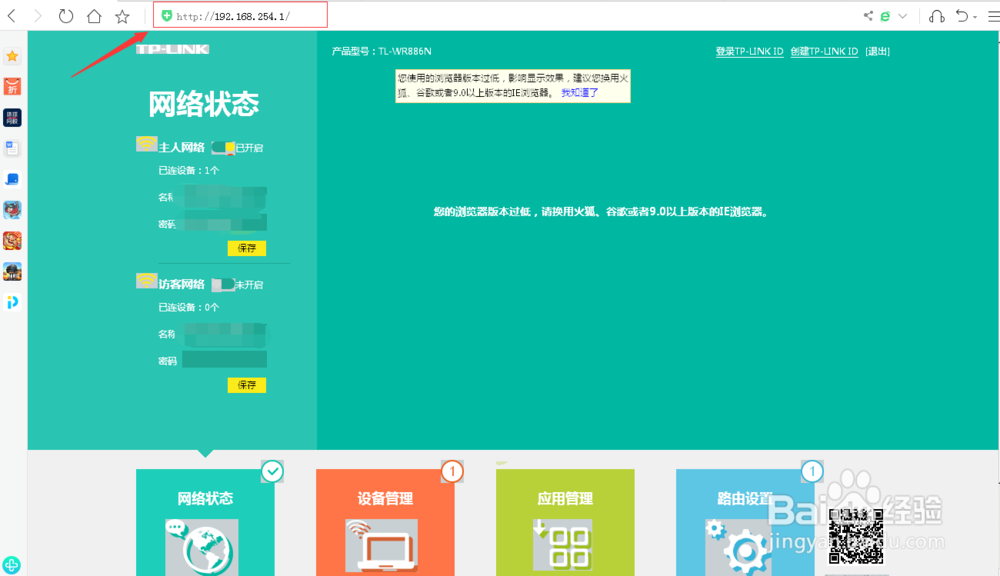The height and width of the screenshot is (576, 1000).
Task: Click the 主人网络 name input field
Action: tap(225, 197)
